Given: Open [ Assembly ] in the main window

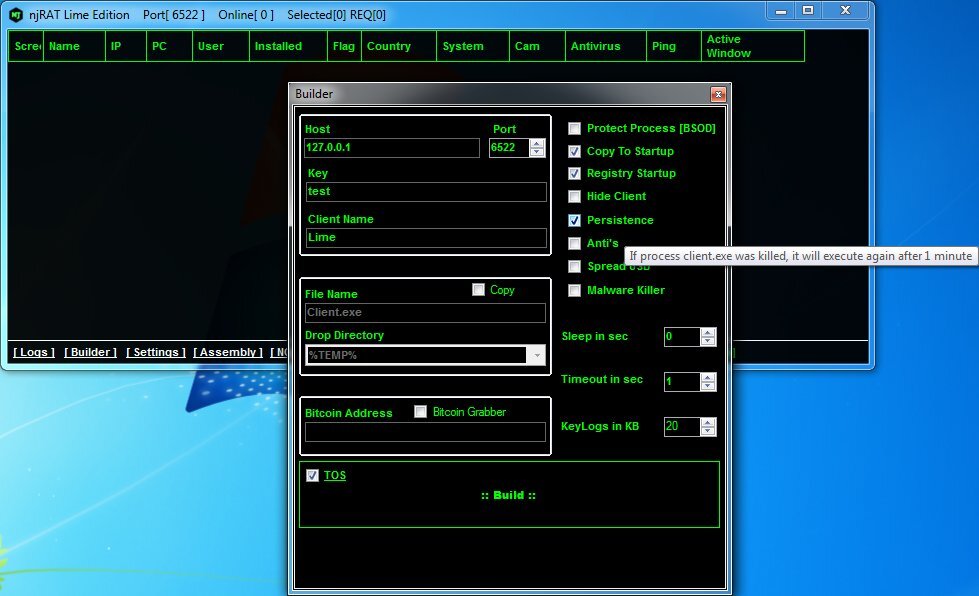Looking at the screenshot, I should pos(228,352).
